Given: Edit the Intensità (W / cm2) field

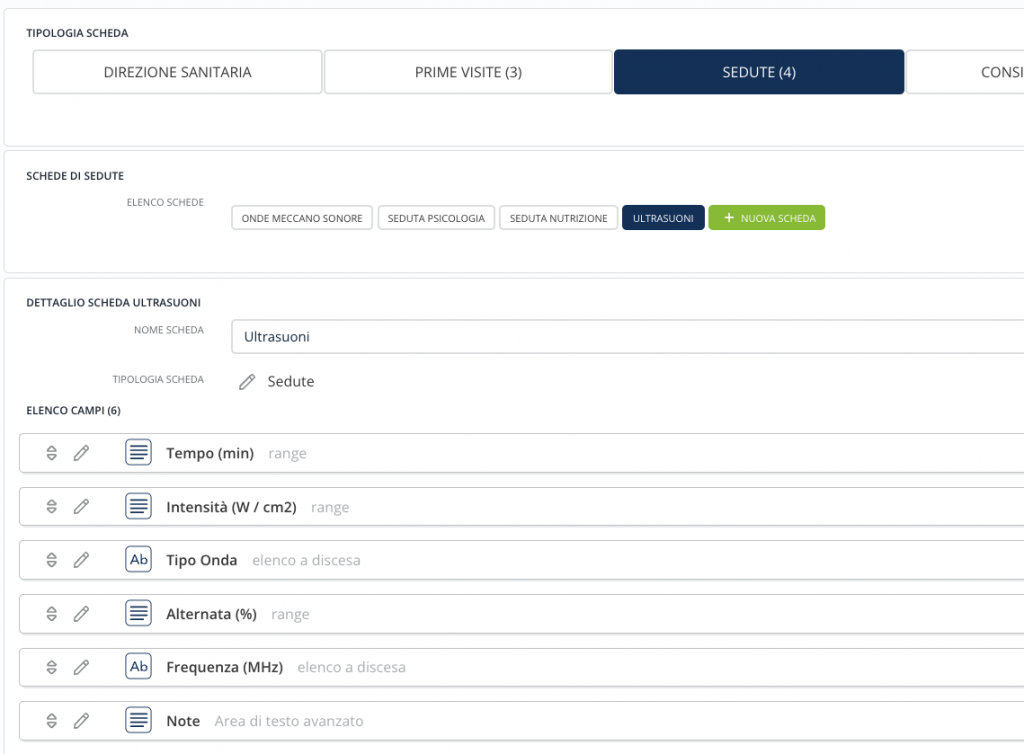Looking at the screenshot, I should [x=81, y=507].
